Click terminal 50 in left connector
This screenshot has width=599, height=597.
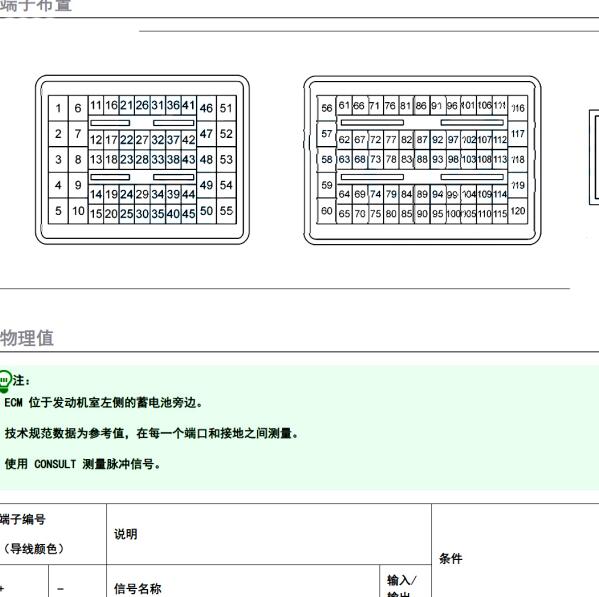point(206,211)
